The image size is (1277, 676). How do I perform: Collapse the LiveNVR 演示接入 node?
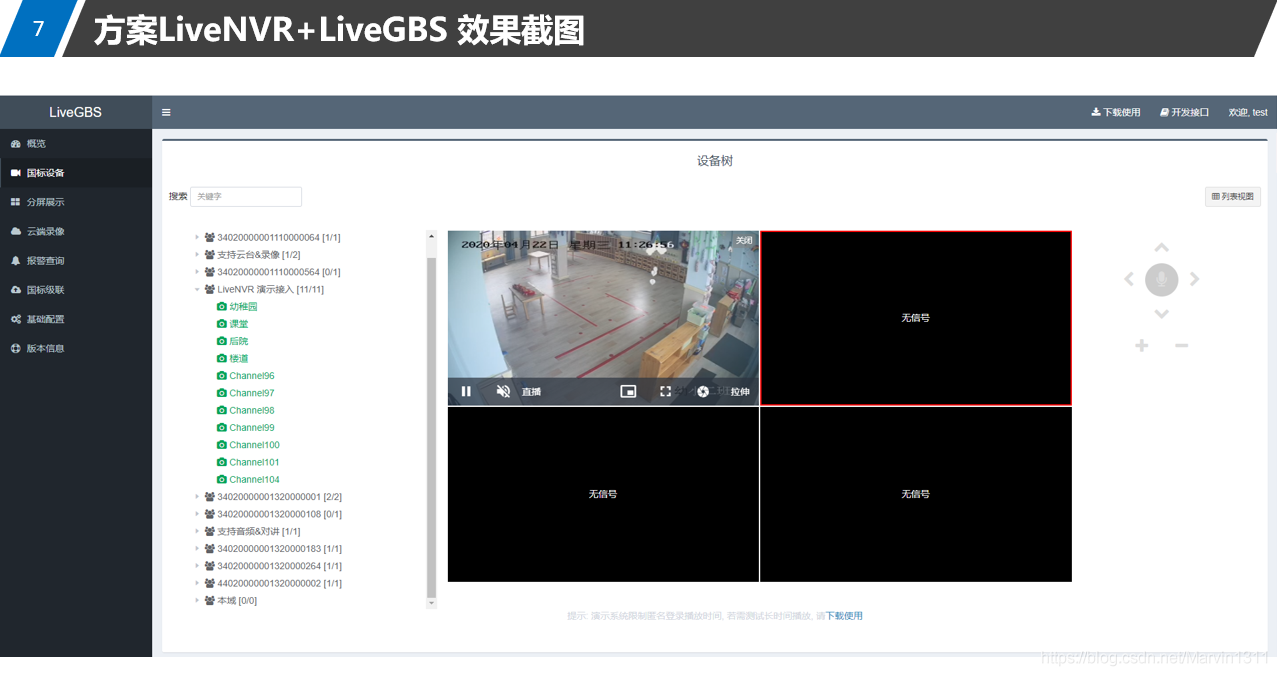[x=197, y=289]
